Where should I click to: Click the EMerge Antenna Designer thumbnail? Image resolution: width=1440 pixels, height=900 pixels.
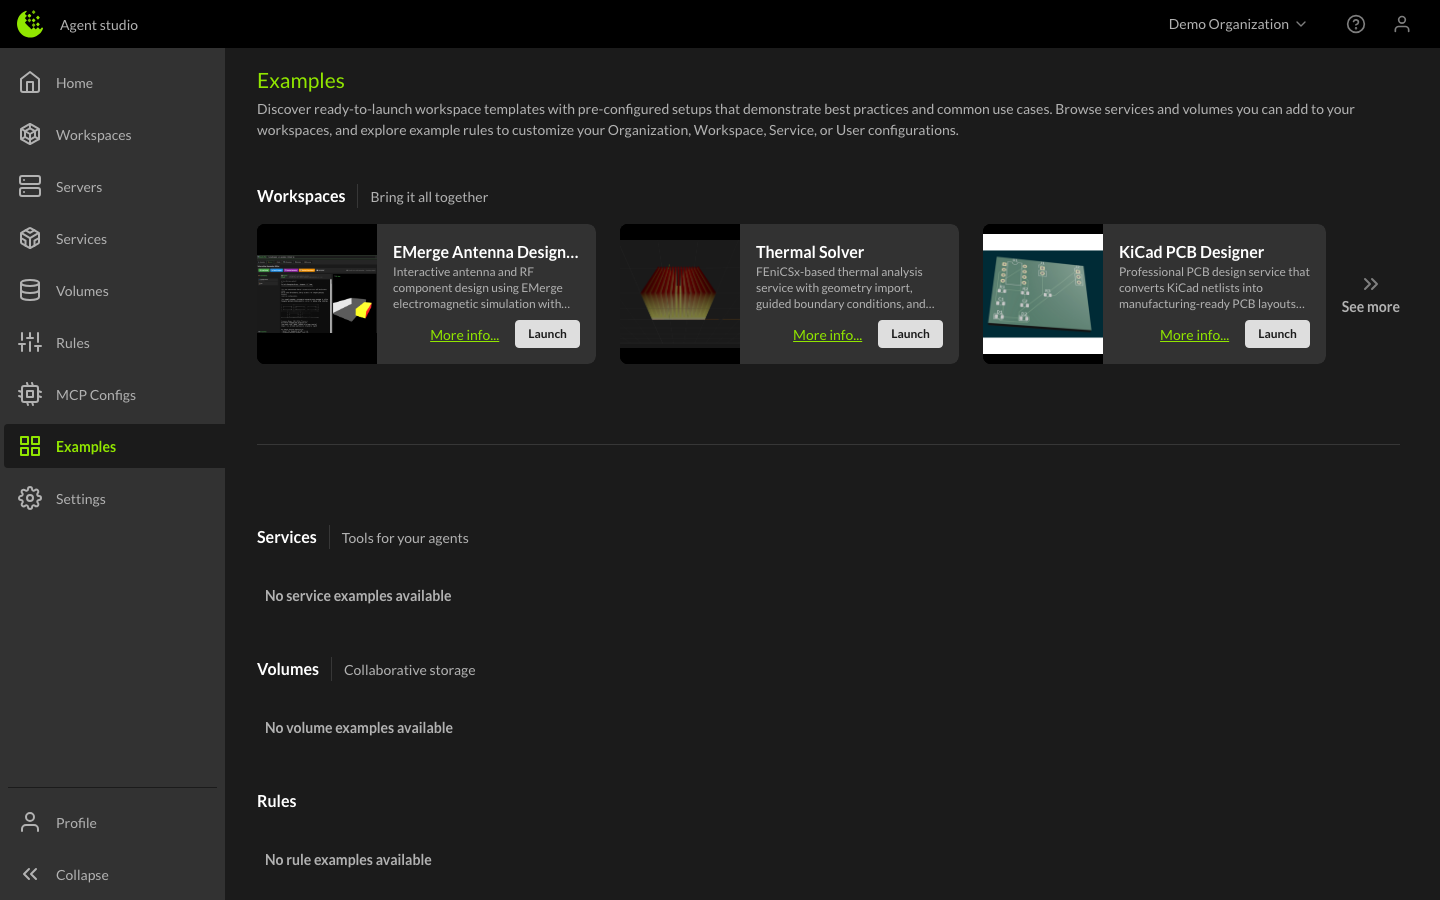point(317,294)
